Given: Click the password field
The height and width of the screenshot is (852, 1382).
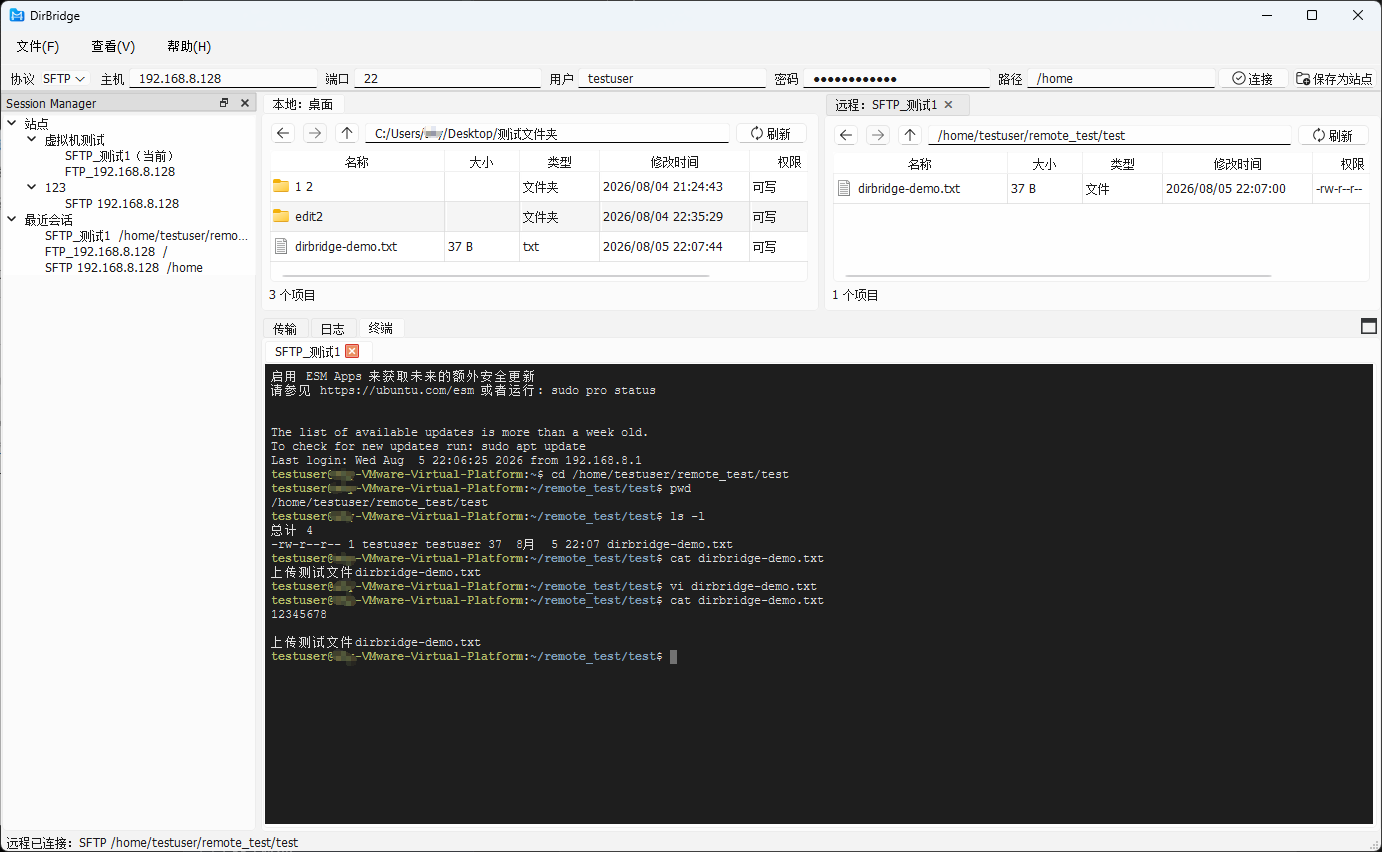Looking at the screenshot, I should tap(896, 78).
